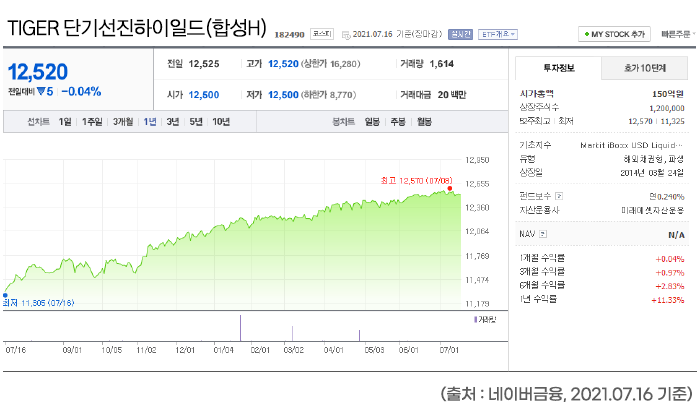Click the stock code 182490
700x417 pixels.
[288, 34]
